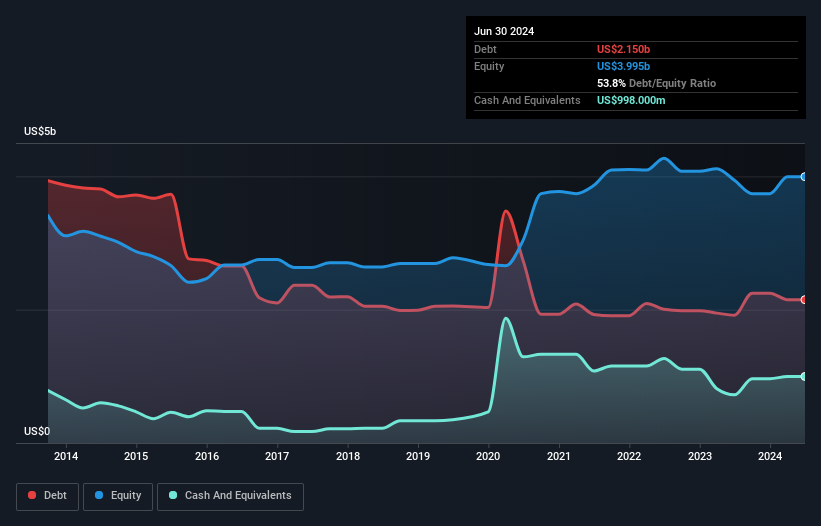Viewport: 821px width, 526px height.
Task: Click the 2022 x-axis label
Action: 629,456
